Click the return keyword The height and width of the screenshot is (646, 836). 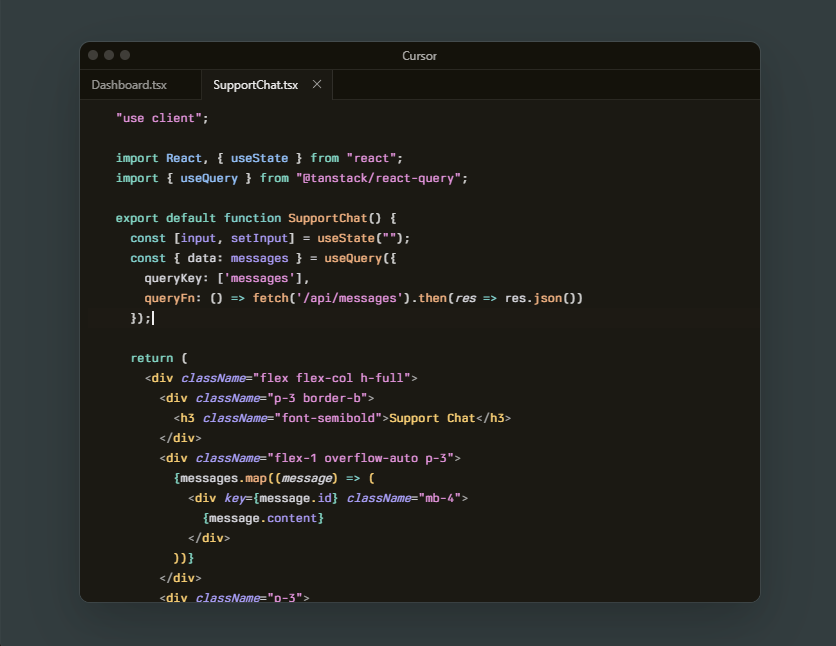click(x=151, y=358)
